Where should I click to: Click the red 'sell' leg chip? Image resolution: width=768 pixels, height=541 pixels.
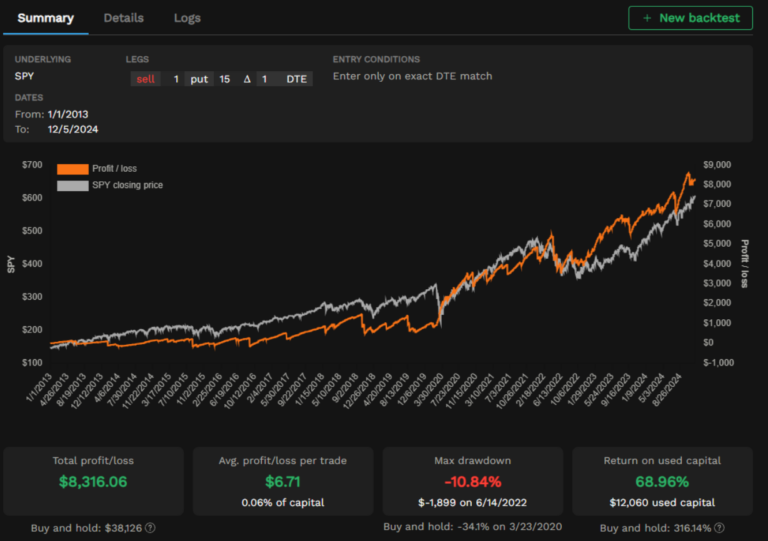[145, 79]
